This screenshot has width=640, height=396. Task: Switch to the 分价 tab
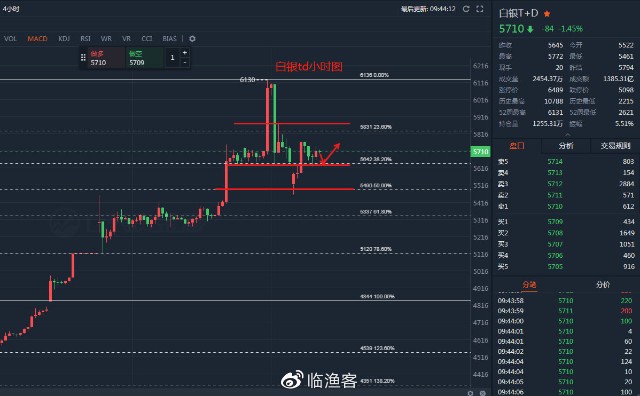tap(603, 285)
